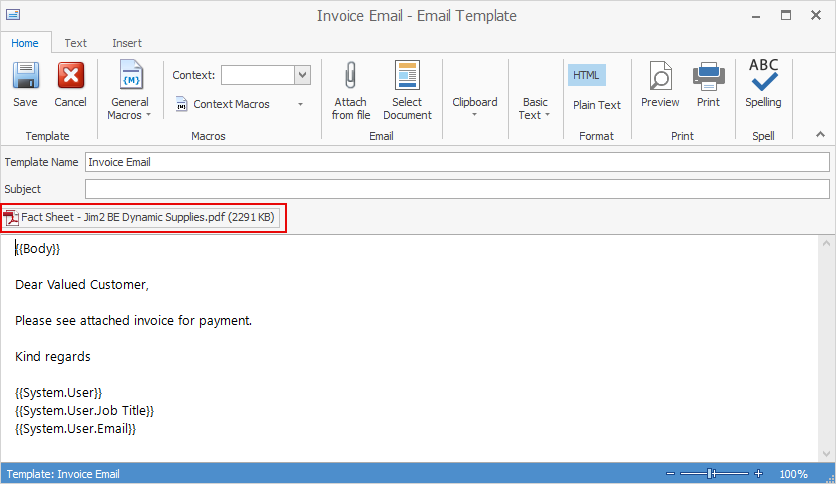
Task: Open the Context combo box dropdown
Action: click(x=302, y=75)
